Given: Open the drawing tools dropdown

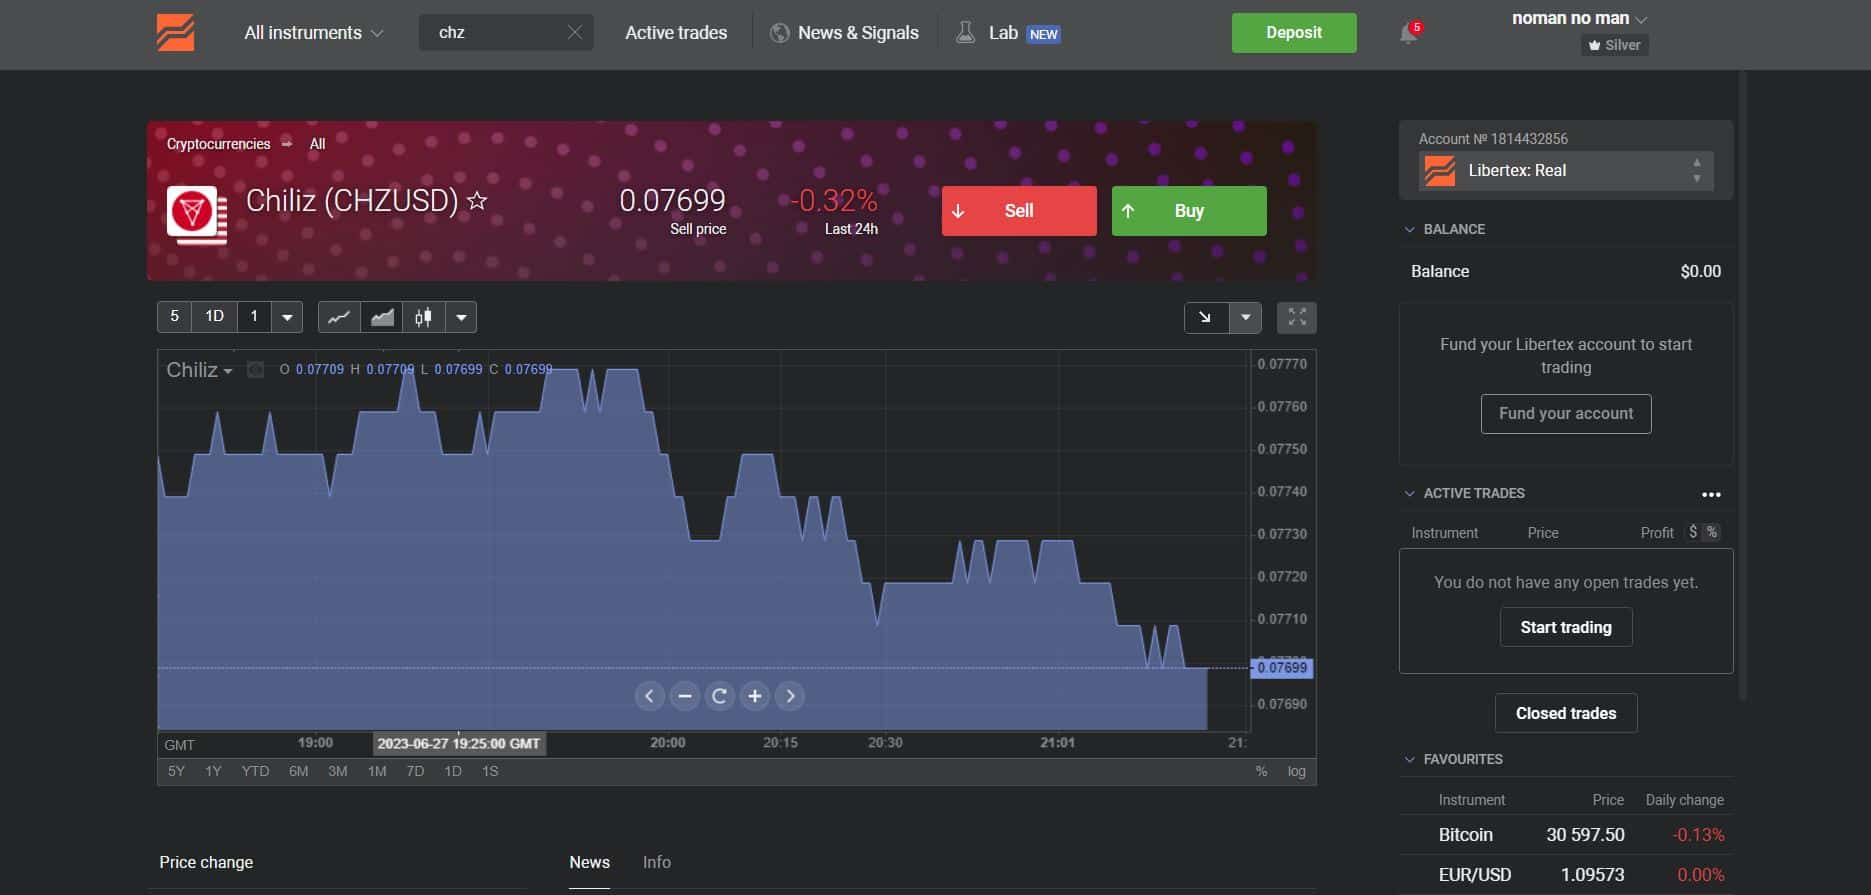Looking at the screenshot, I should (1245, 317).
